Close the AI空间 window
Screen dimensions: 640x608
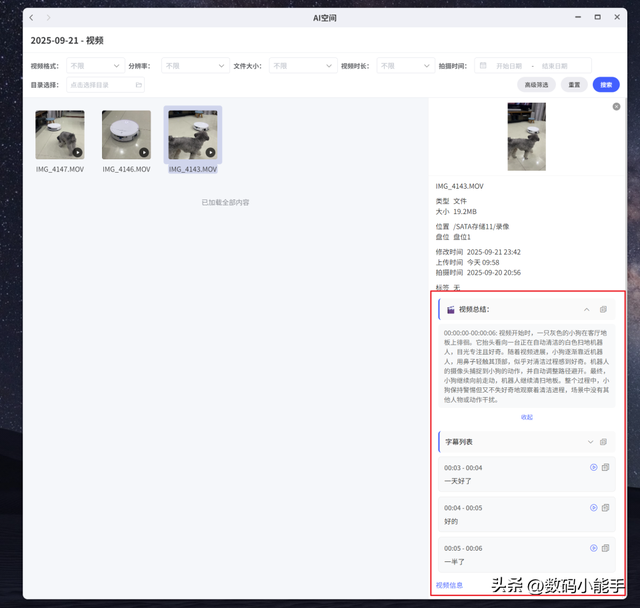pos(617,17)
